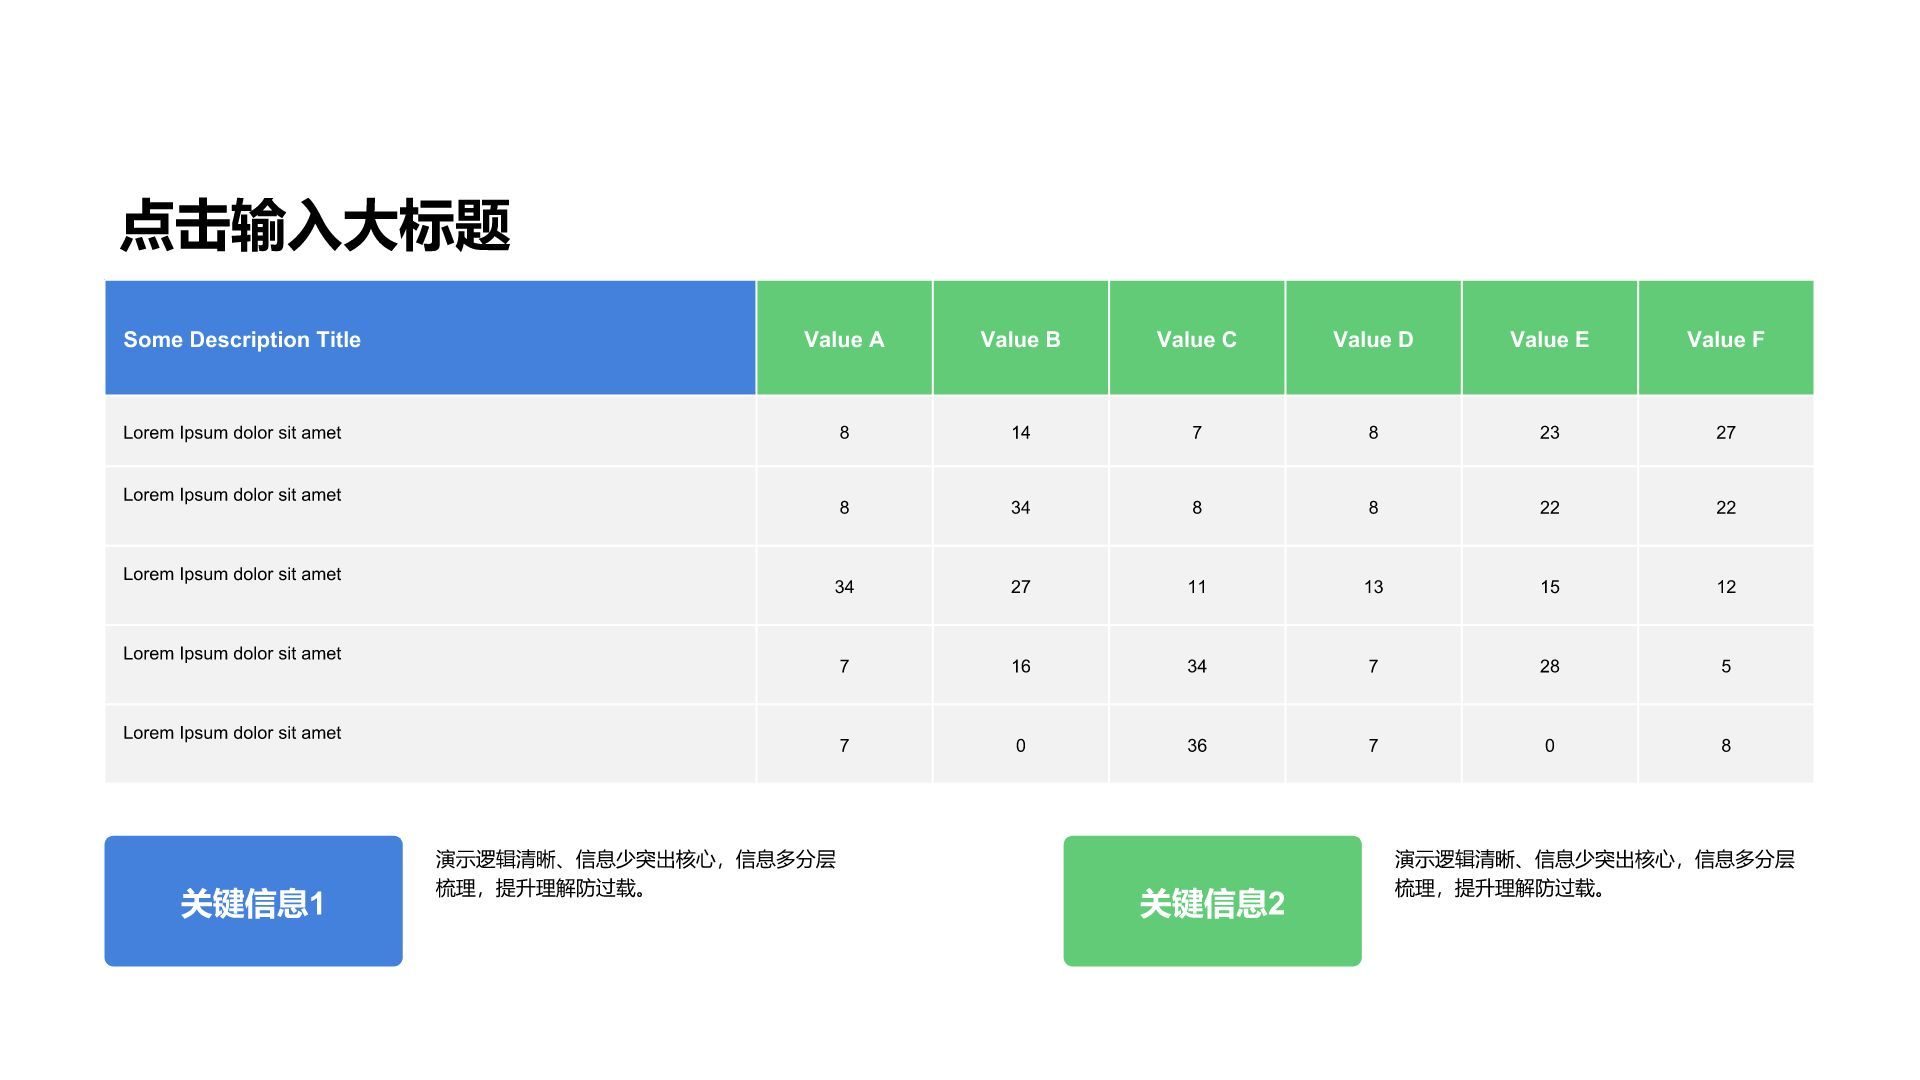Image resolution: width=1920 pixels, height=1080 pixels.
Task: Click the first Lorem Ipsum row label
Action: click(232, 432)
